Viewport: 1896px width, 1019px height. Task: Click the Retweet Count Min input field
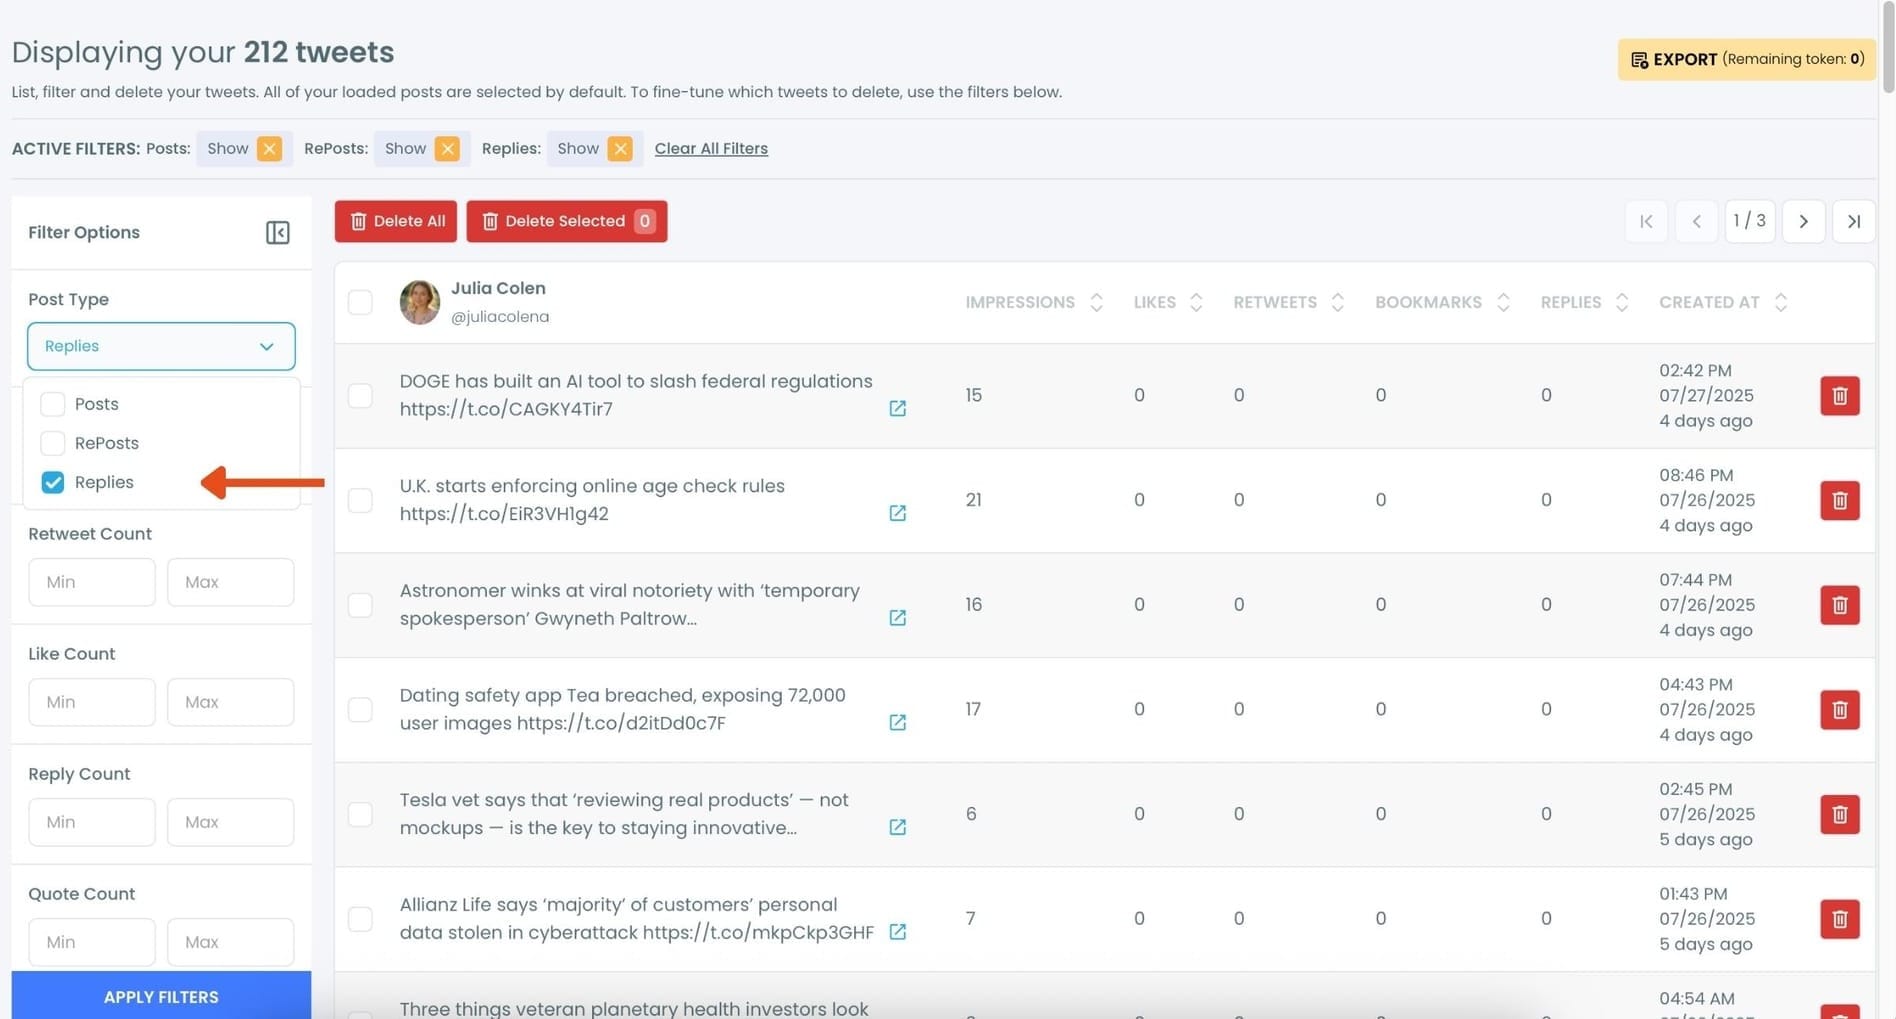point(92,582)
